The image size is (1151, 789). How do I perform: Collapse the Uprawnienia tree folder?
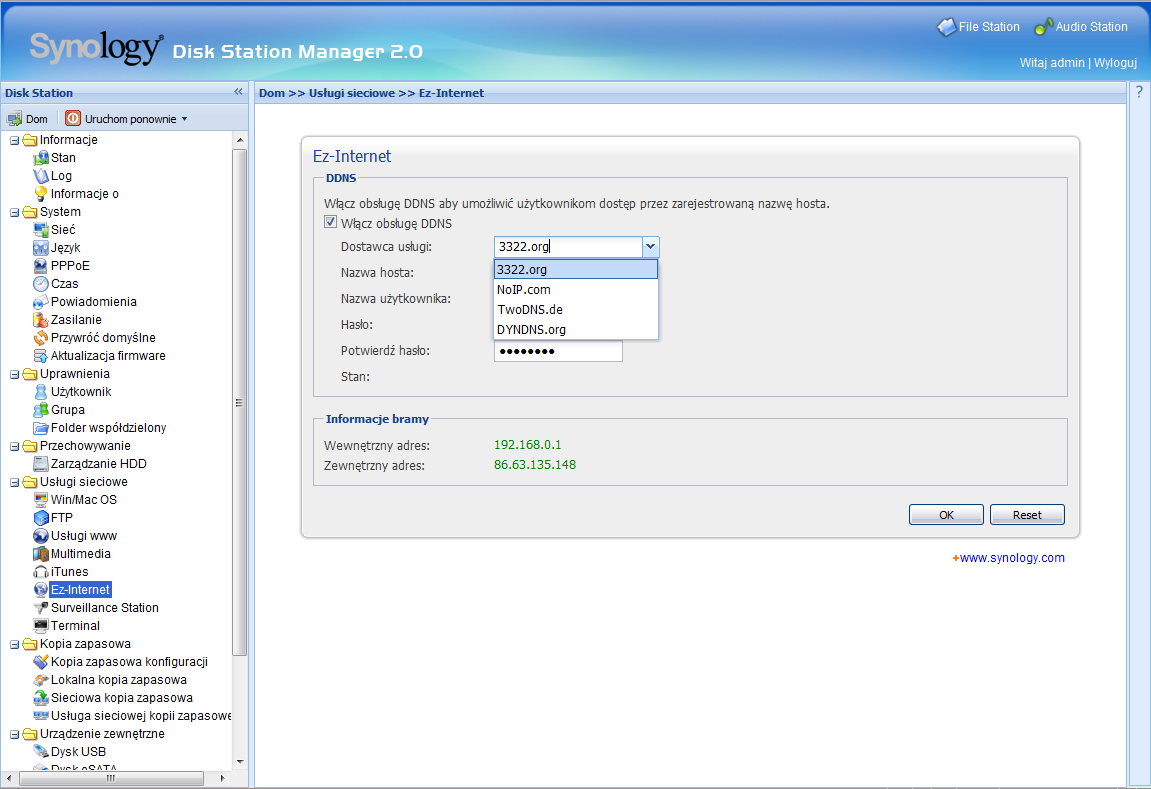point(14,374)
